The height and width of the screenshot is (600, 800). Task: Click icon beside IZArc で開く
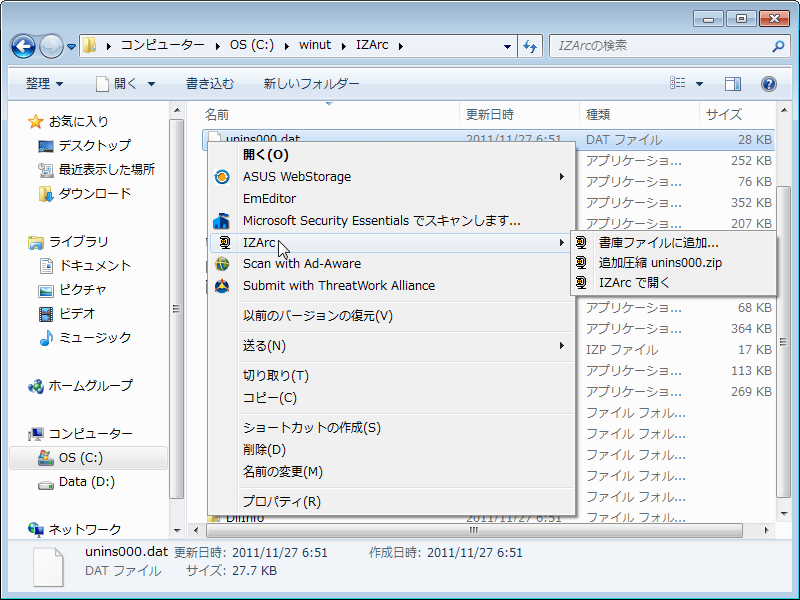click(581, 282)
